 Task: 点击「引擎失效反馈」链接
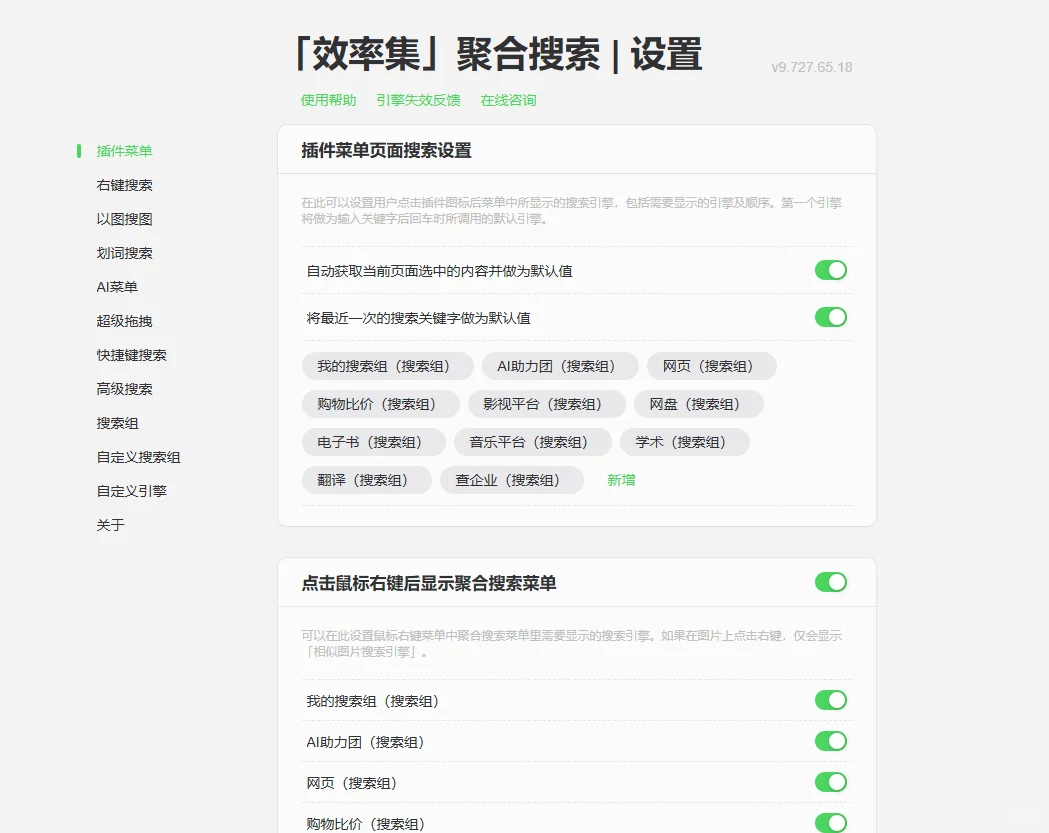[x=418, y=99]
